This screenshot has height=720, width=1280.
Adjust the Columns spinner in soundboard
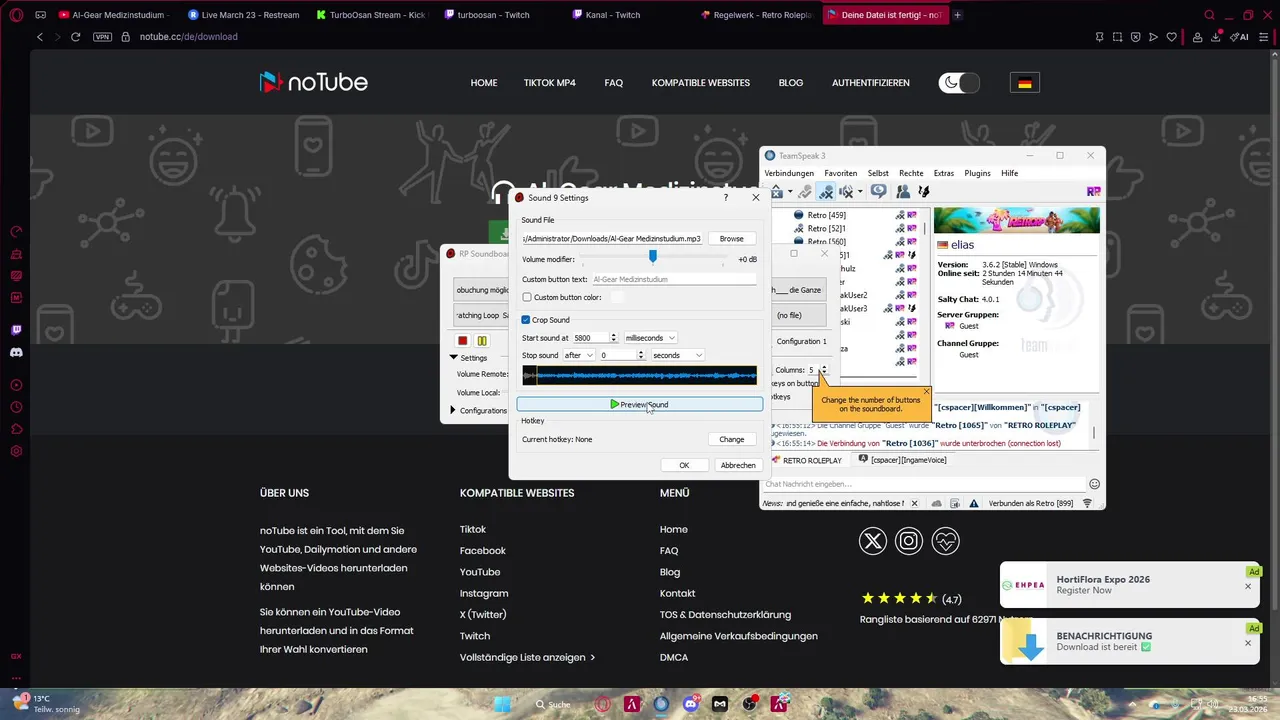(x=823, y=370)
